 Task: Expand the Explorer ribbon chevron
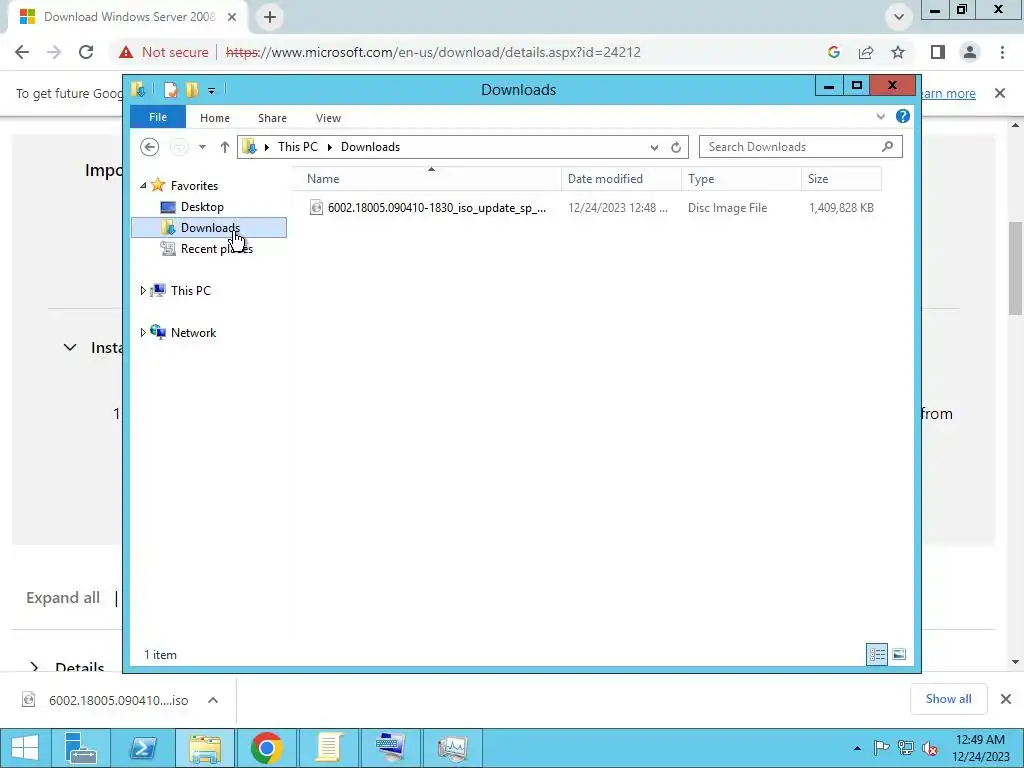coord(880,117)
